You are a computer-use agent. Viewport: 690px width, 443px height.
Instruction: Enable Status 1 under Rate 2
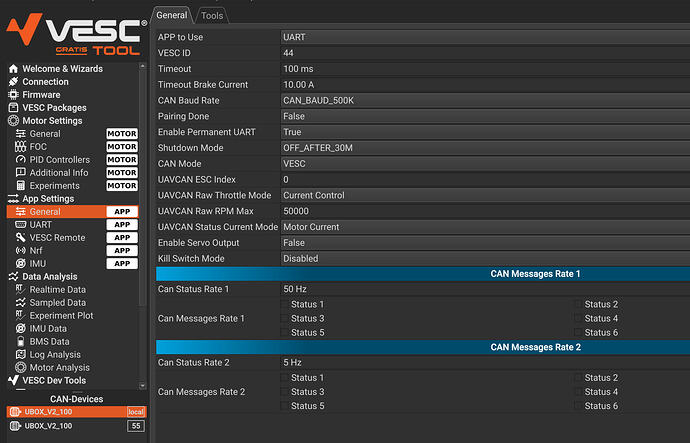[285, 377]
